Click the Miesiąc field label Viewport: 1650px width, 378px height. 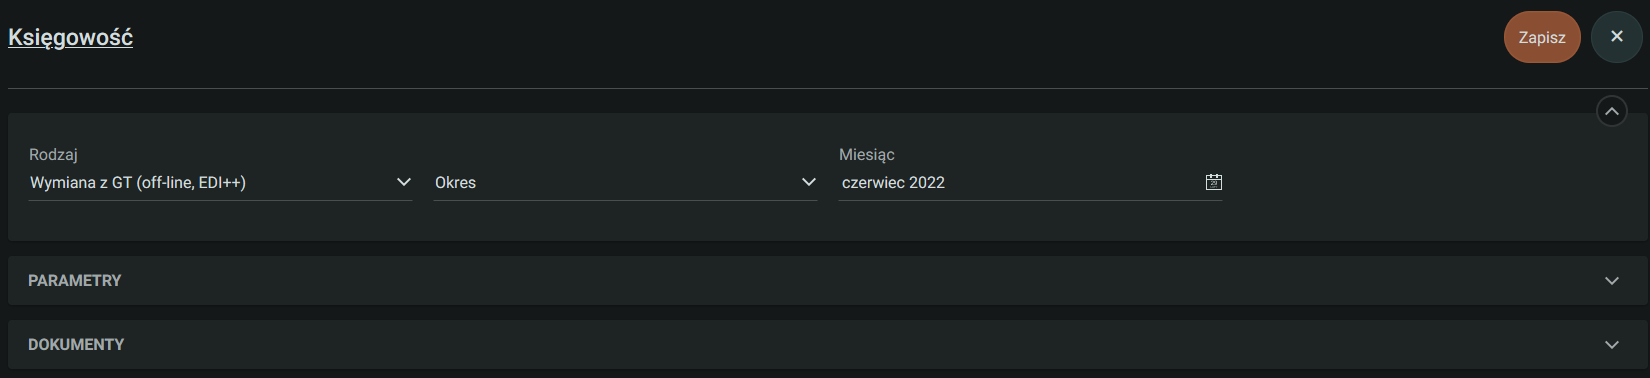(866, 155)
